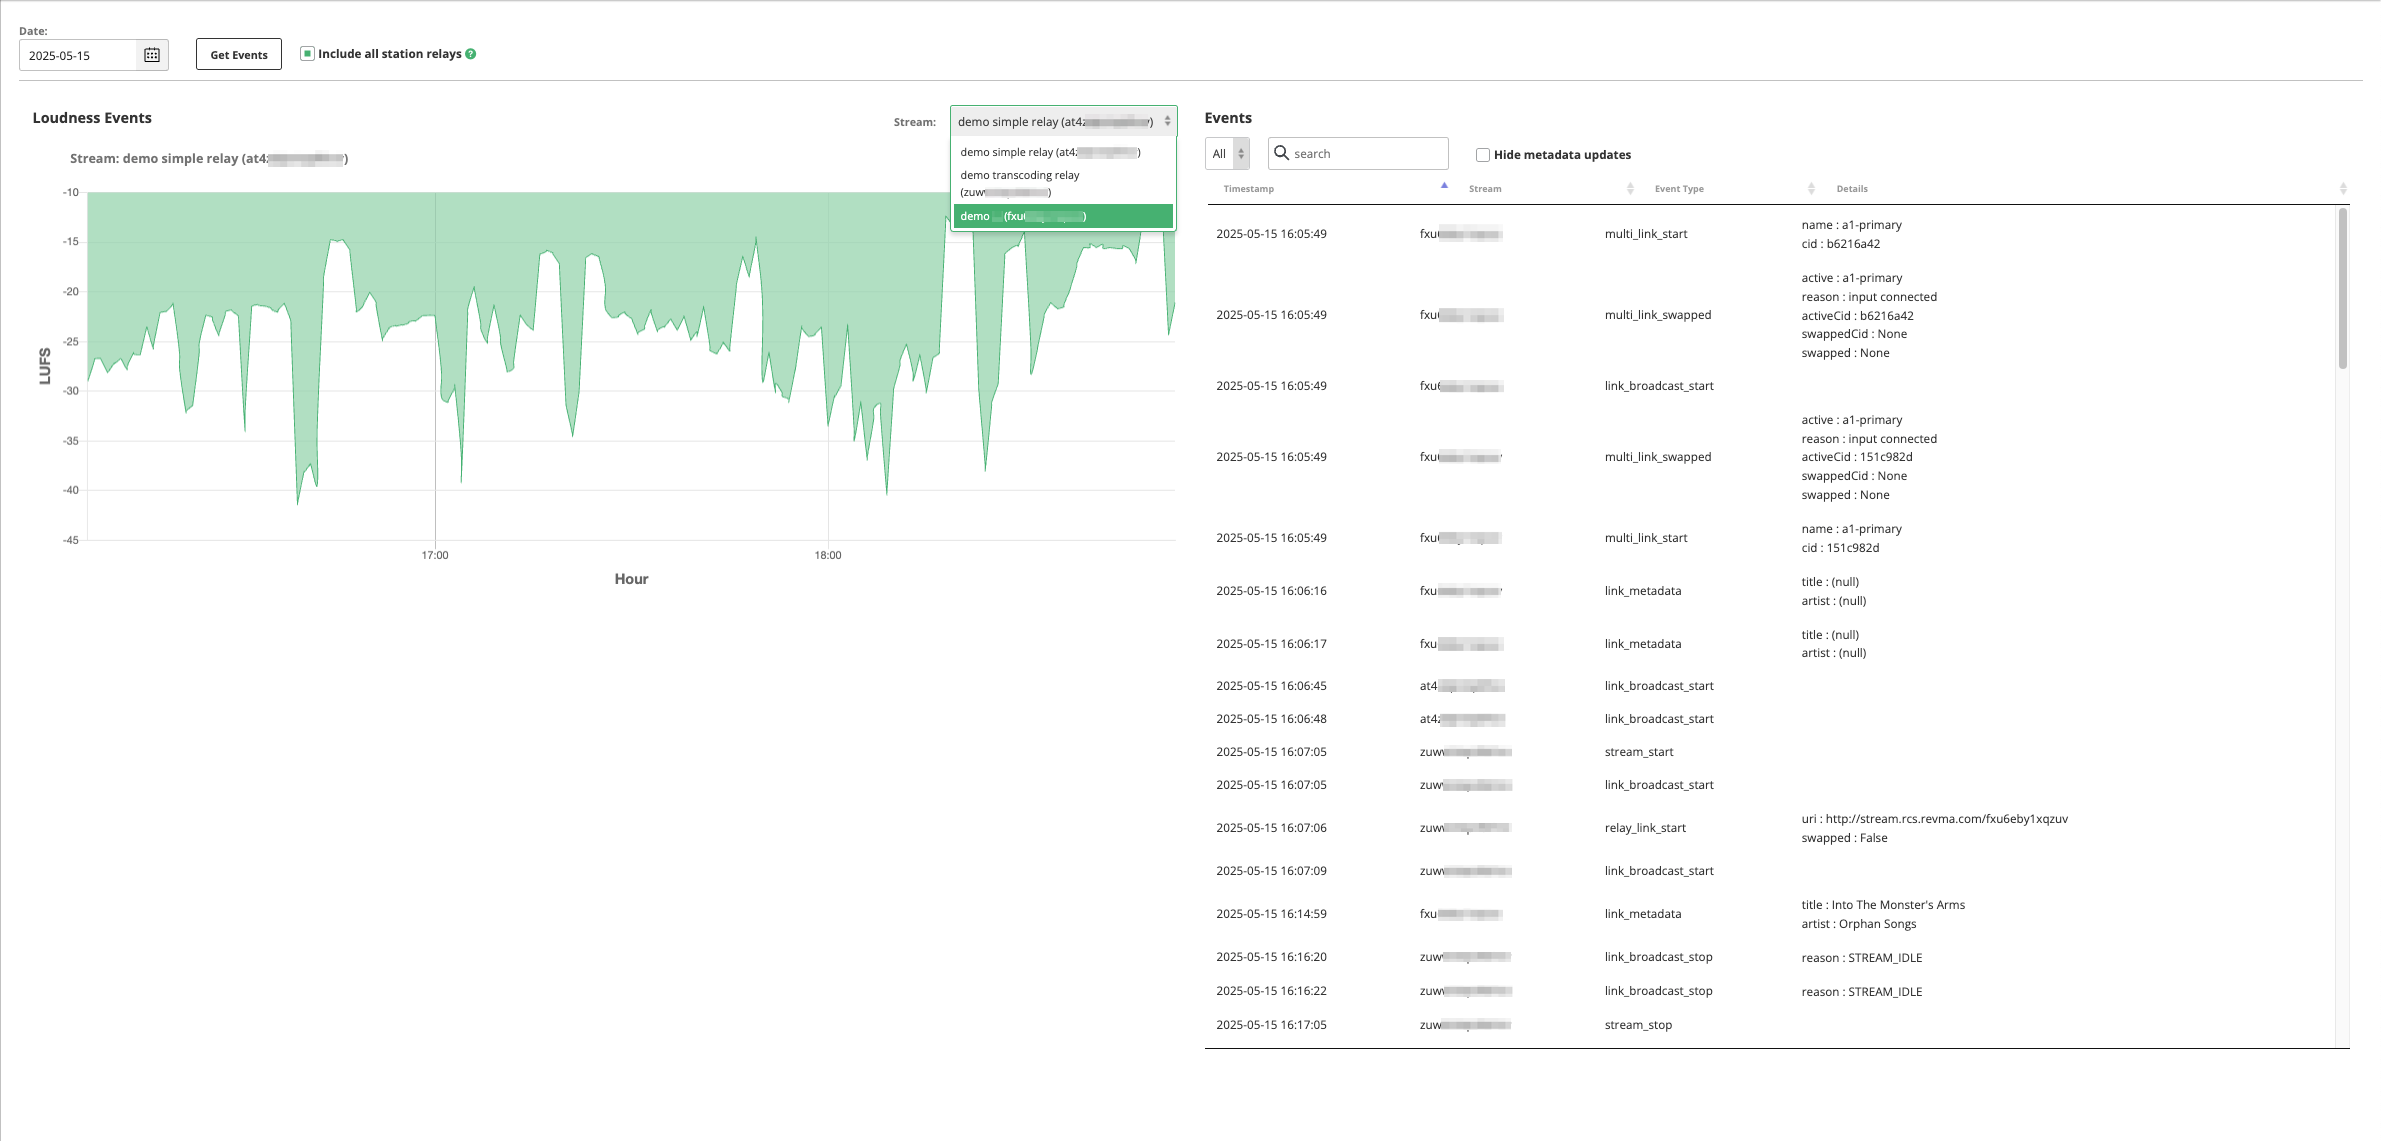Viewport: 2381px width, 1141px height.
Task: Open the All events filter dropdown
Action: [x=1227, y=154]
